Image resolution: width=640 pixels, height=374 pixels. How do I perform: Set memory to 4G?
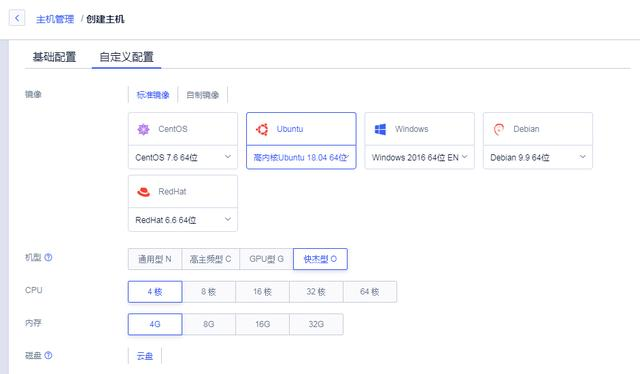[x=155, y=324]
